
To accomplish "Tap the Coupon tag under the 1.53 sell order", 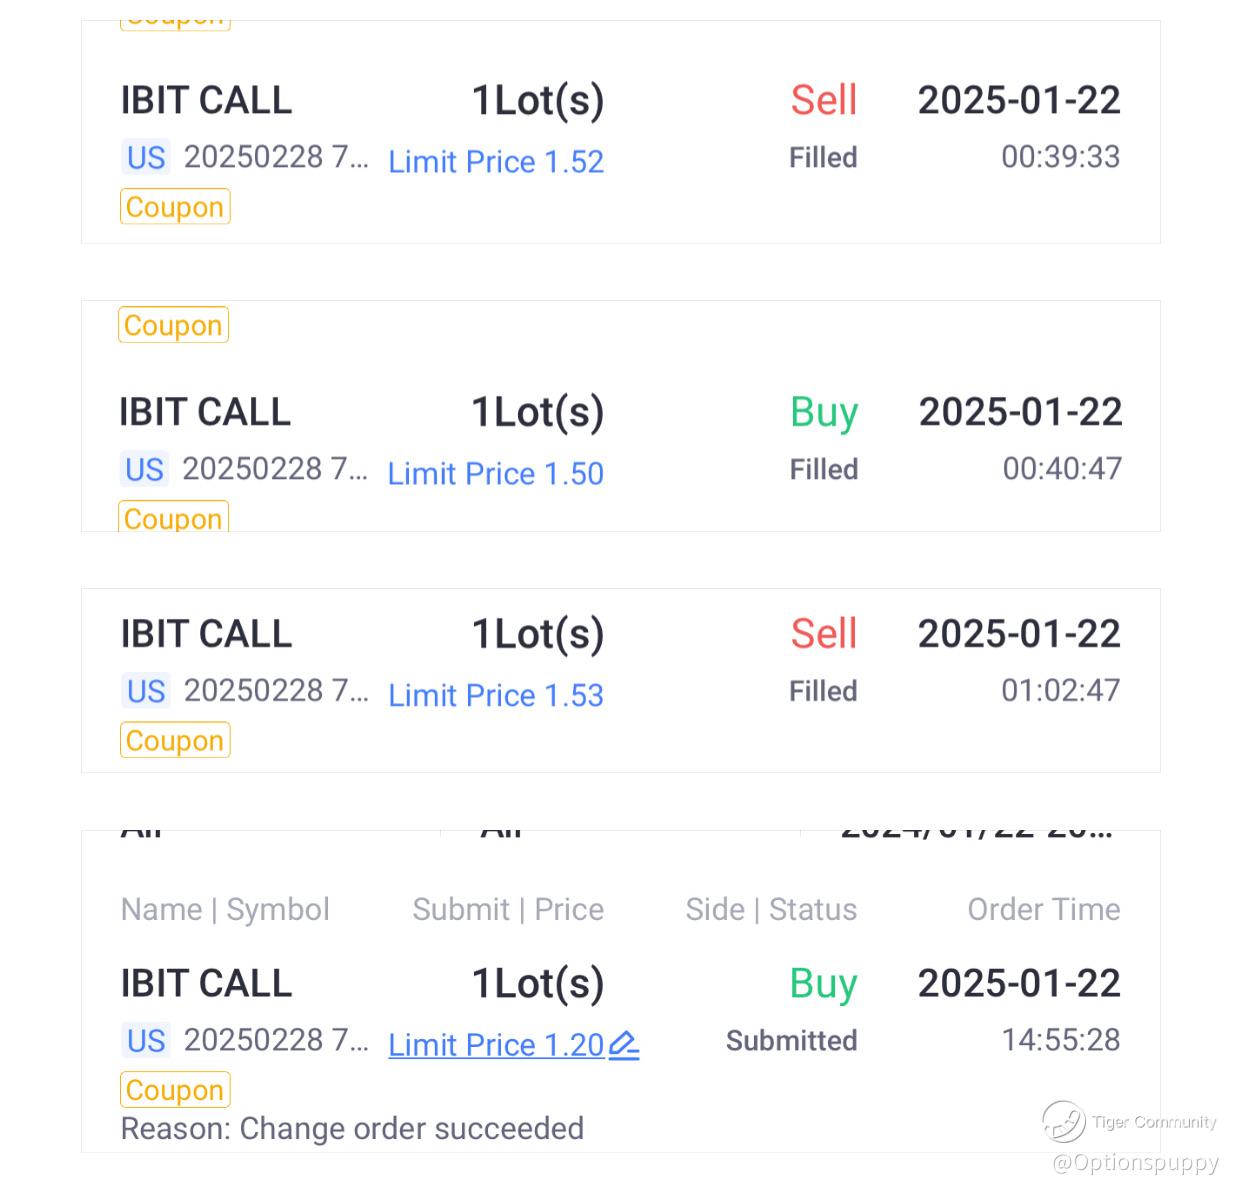I will [x=175, y=741].
